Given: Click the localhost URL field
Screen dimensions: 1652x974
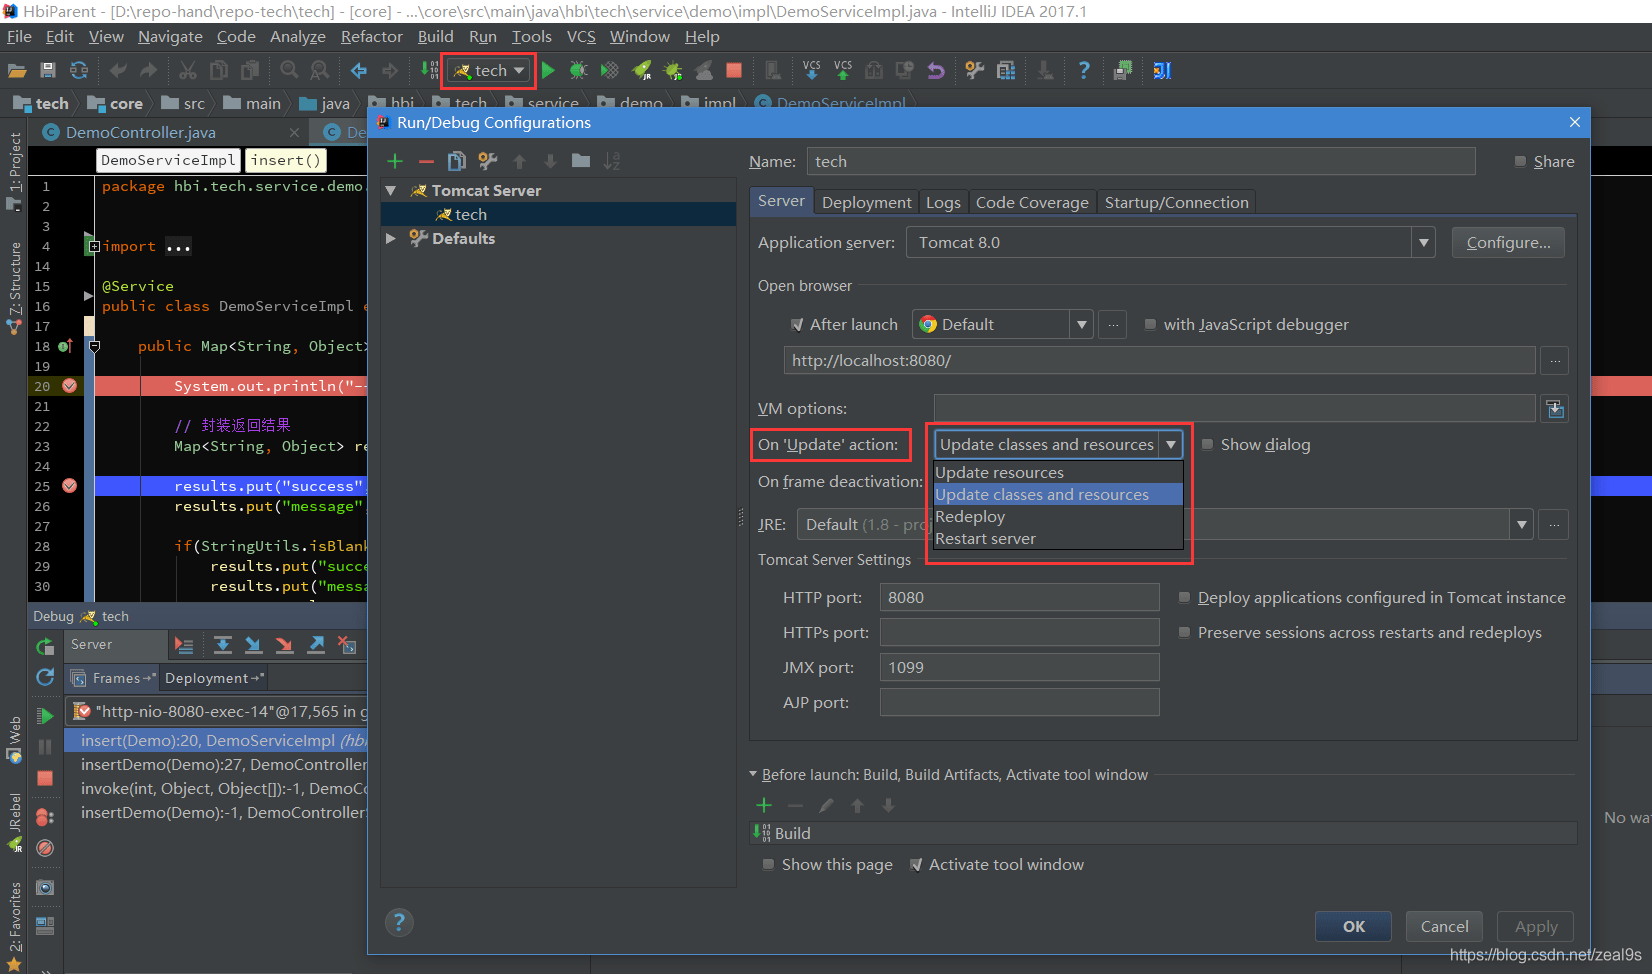Looking at the screenshot, I should [x=1159, y=360].
